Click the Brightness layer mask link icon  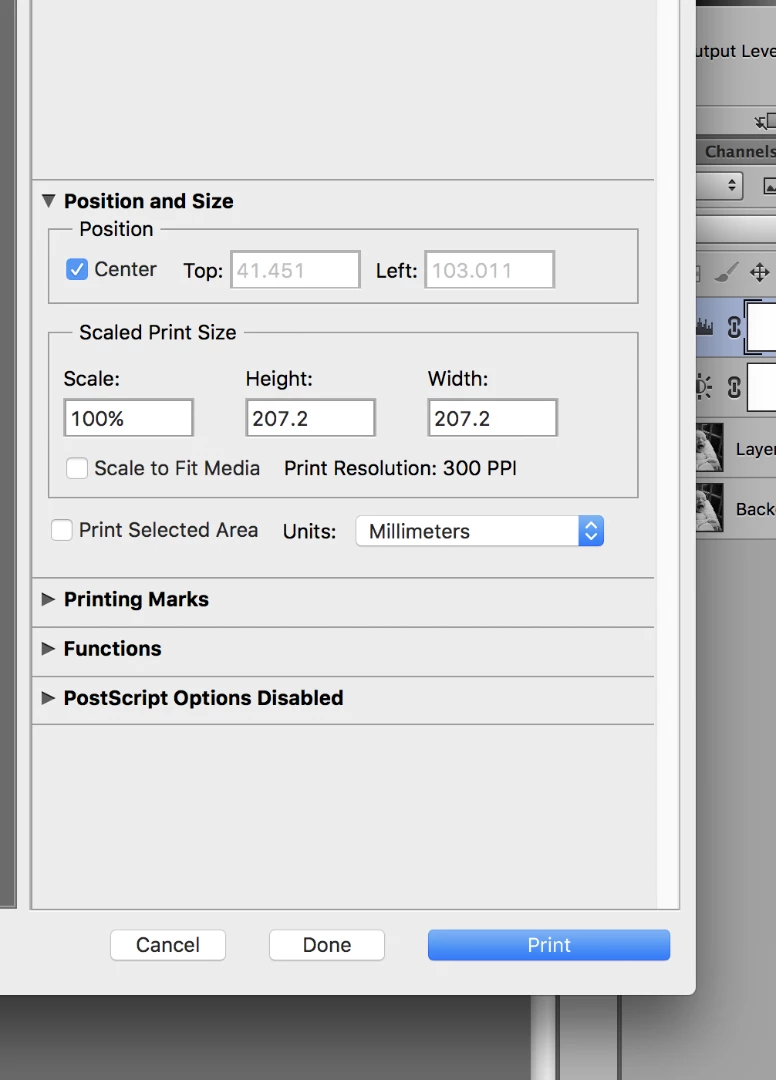pos(734,388)
